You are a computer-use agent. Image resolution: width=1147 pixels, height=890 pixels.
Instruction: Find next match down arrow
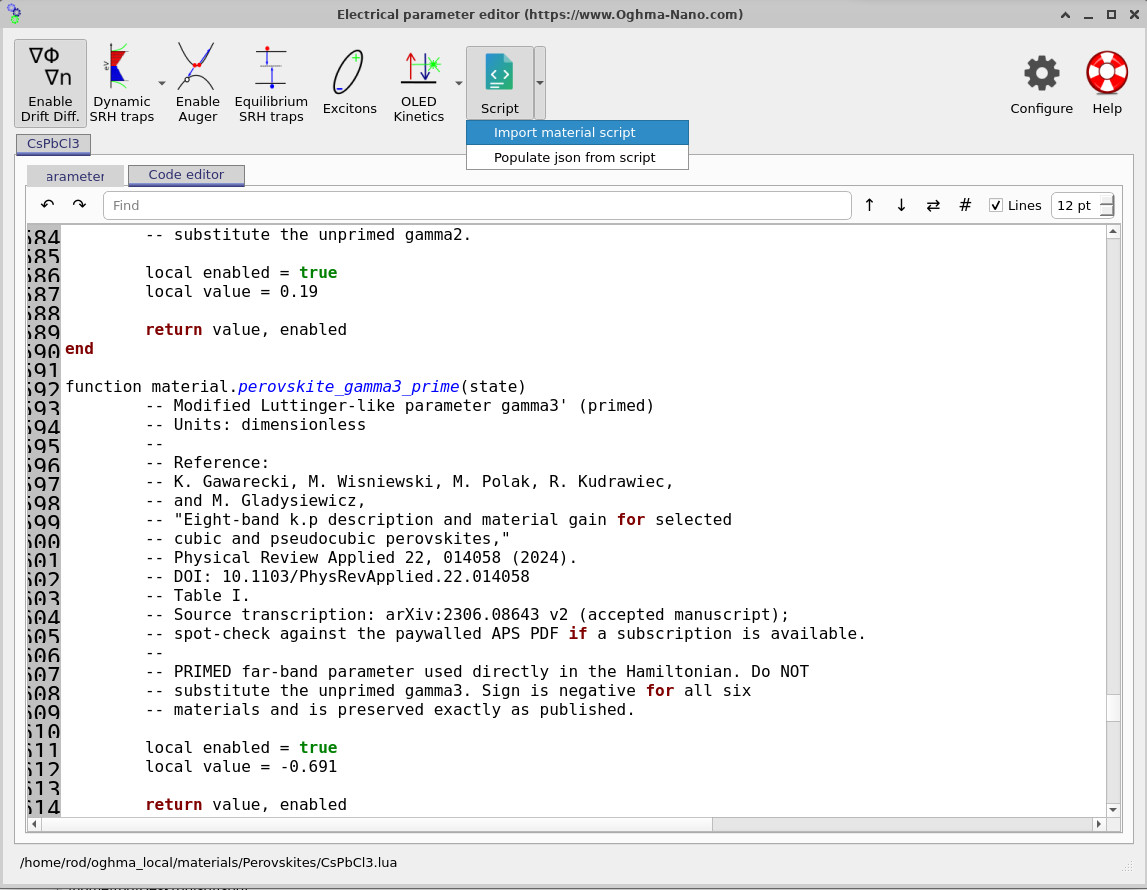901,205
